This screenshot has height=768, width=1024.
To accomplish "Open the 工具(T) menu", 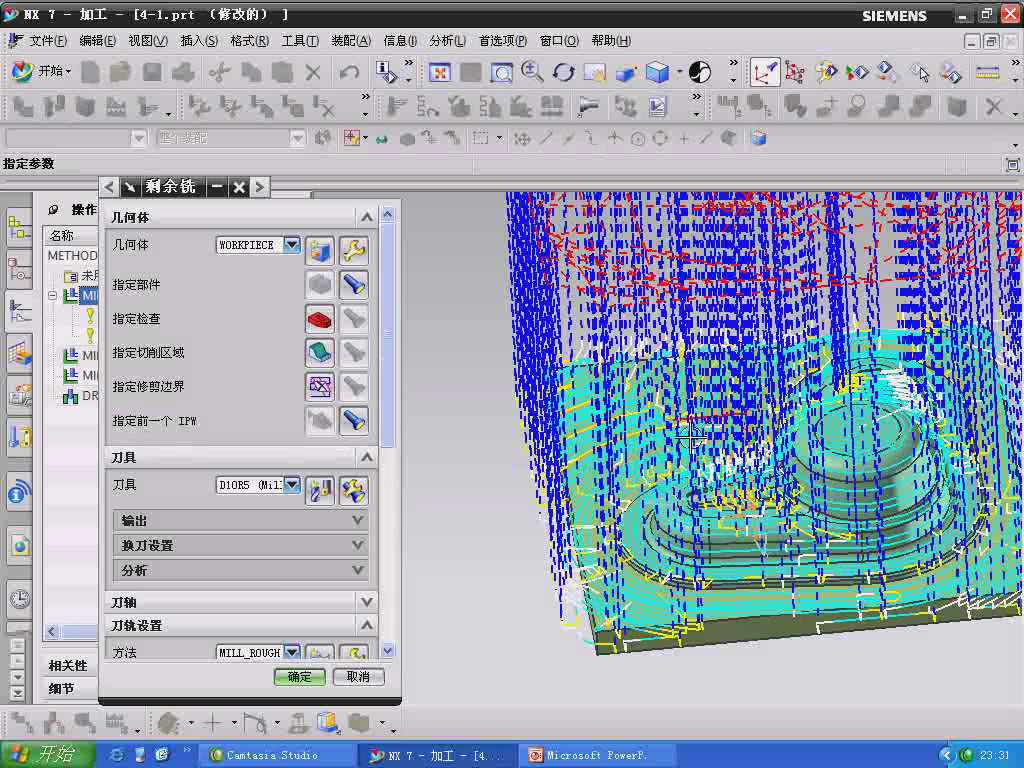I will tap(300, 40).
